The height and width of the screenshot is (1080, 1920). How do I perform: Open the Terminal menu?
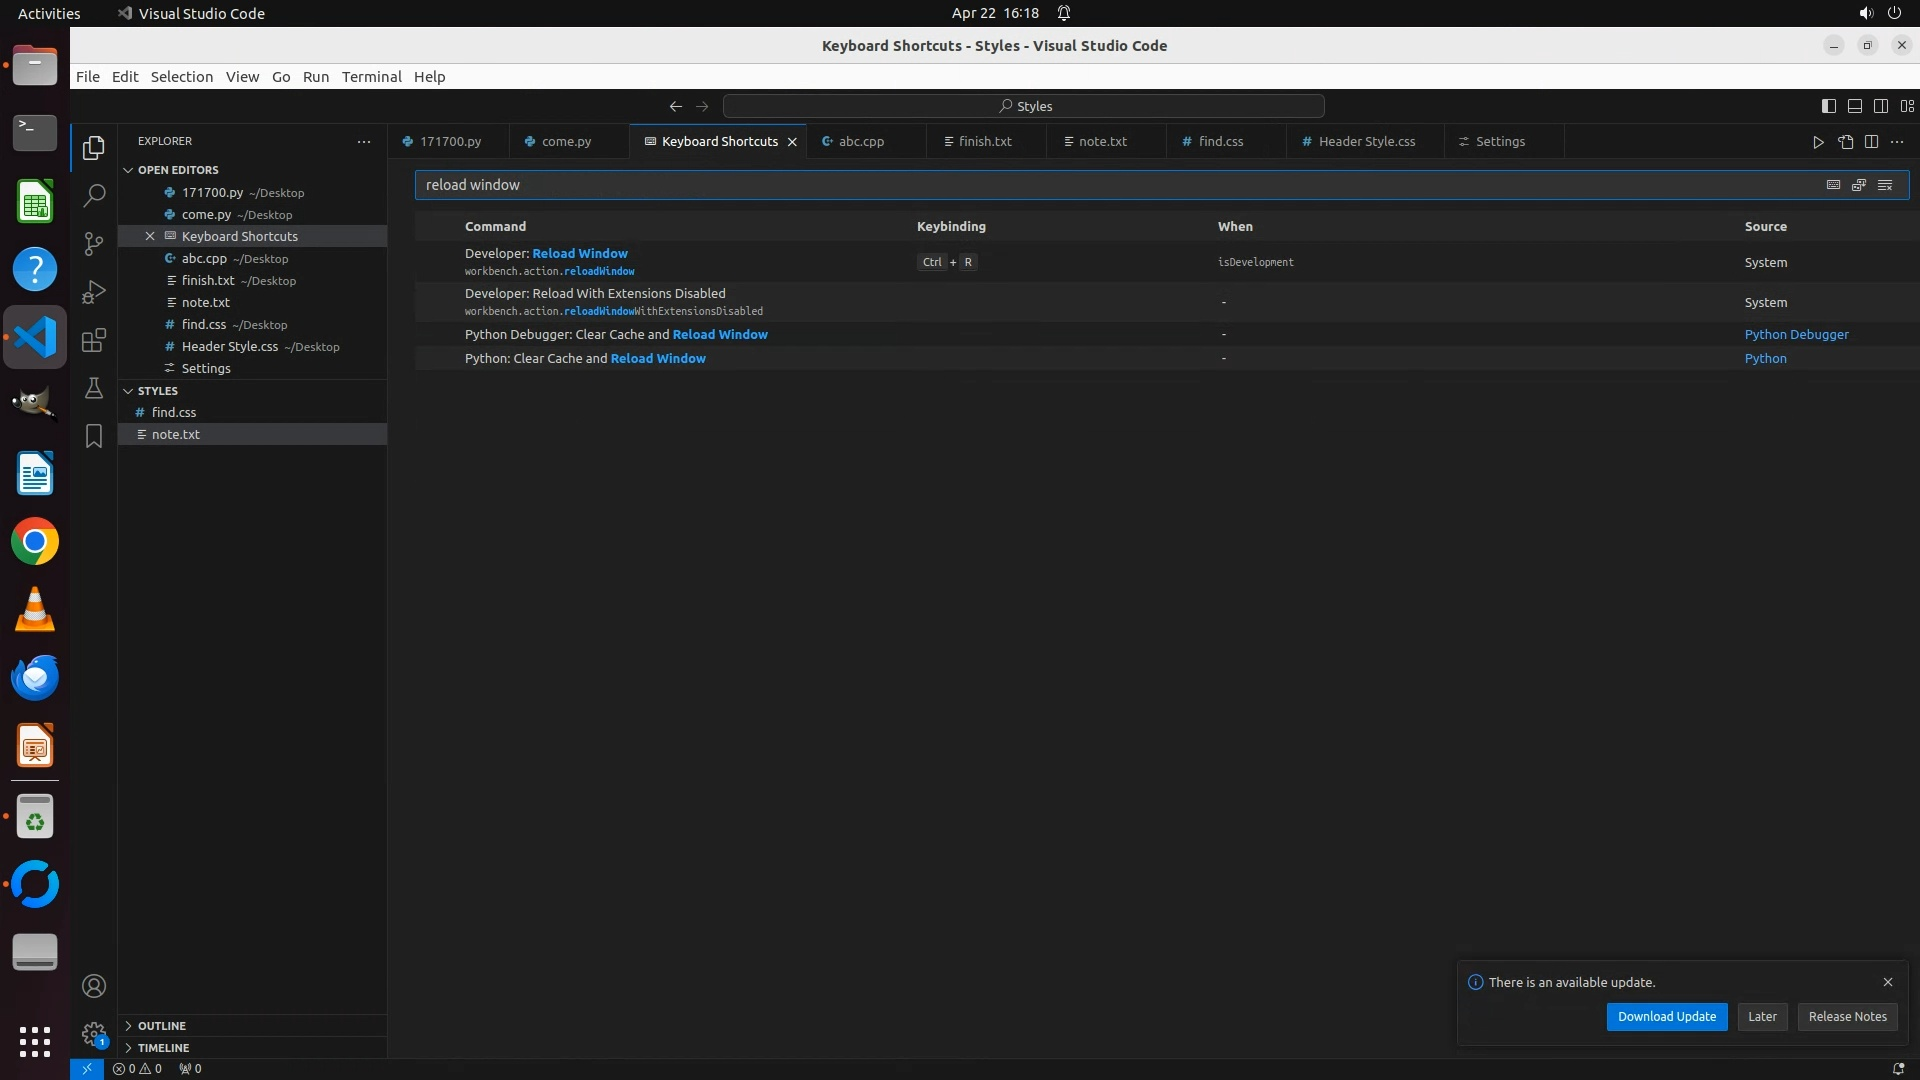(371, 77)
